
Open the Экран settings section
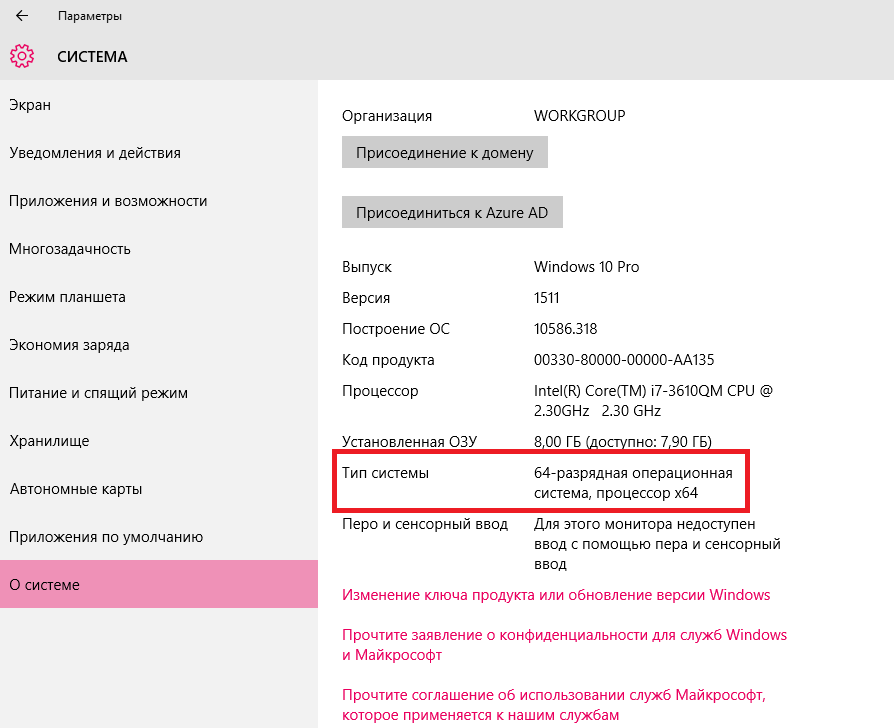pyautogui.click(x=30, y=105)
